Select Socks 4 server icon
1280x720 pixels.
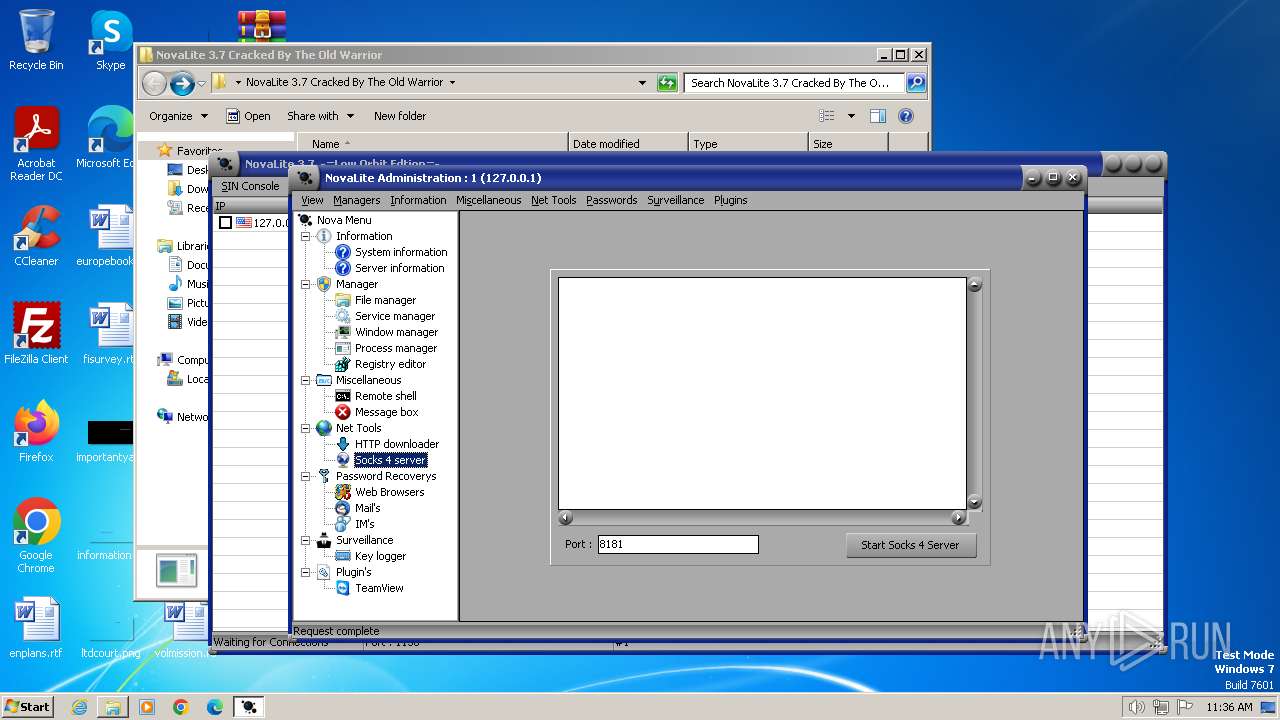coord(343,460)
